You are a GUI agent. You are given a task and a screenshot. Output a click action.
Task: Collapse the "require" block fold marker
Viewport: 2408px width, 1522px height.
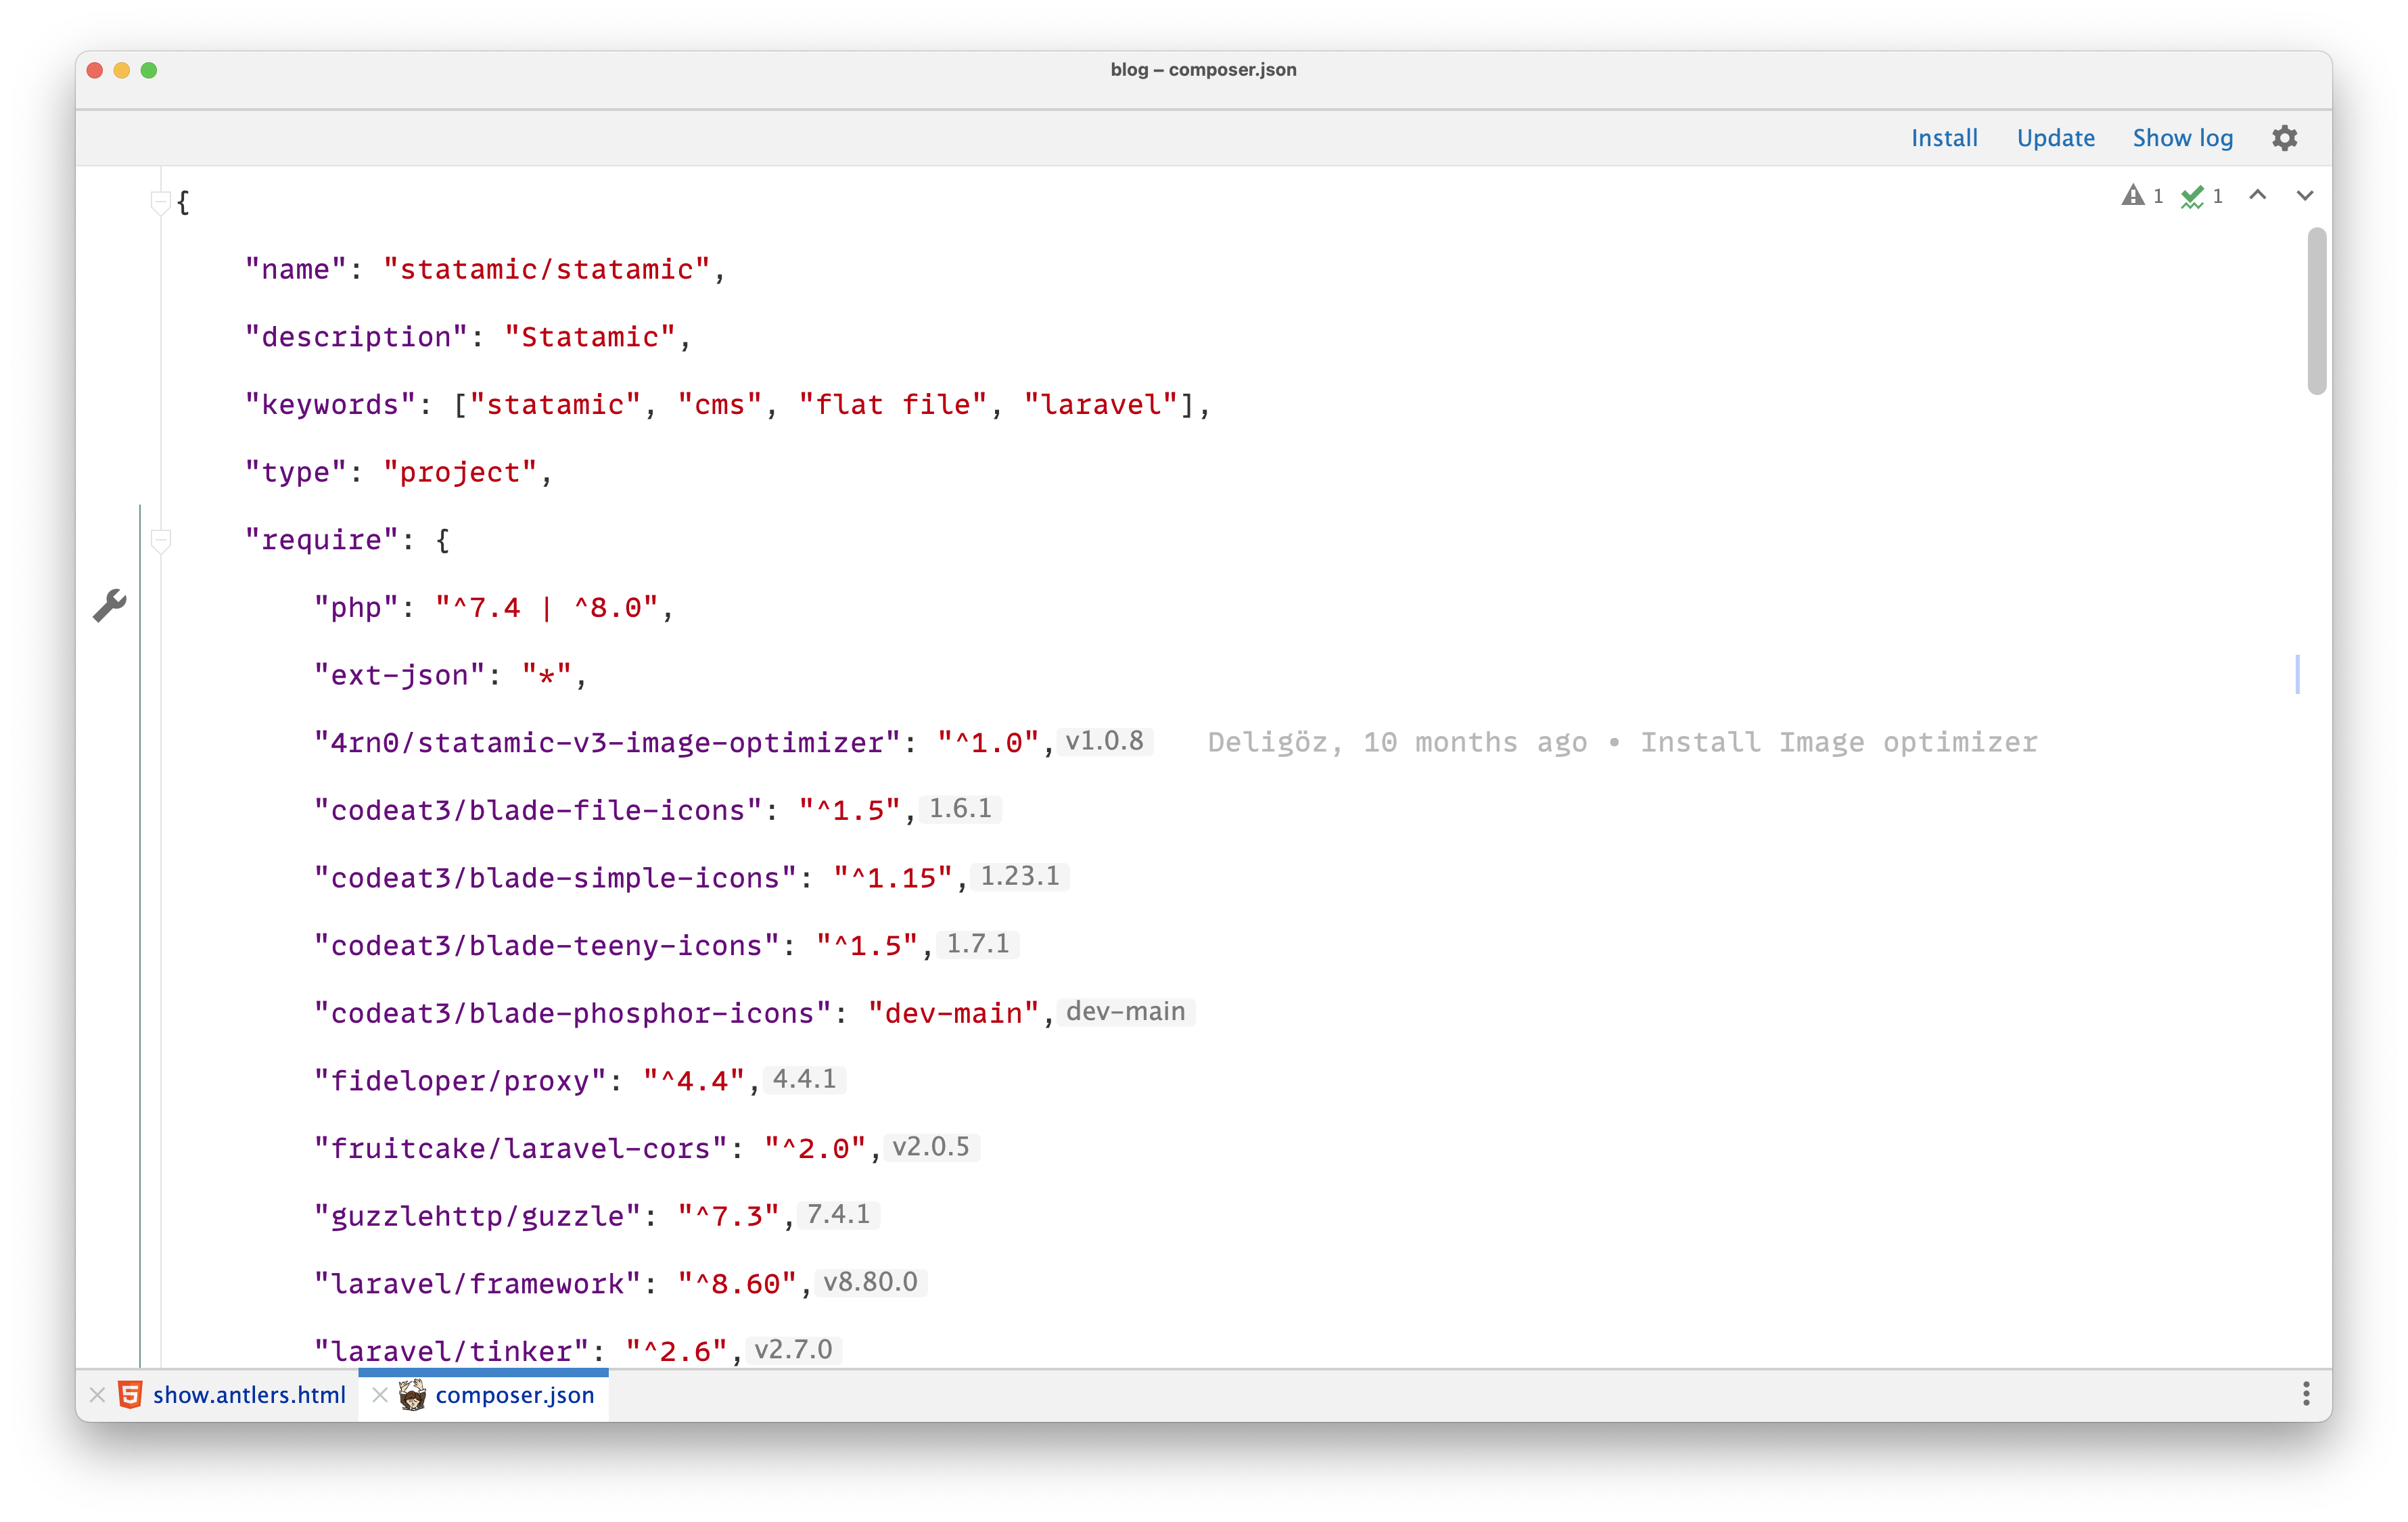coord(160,541)
